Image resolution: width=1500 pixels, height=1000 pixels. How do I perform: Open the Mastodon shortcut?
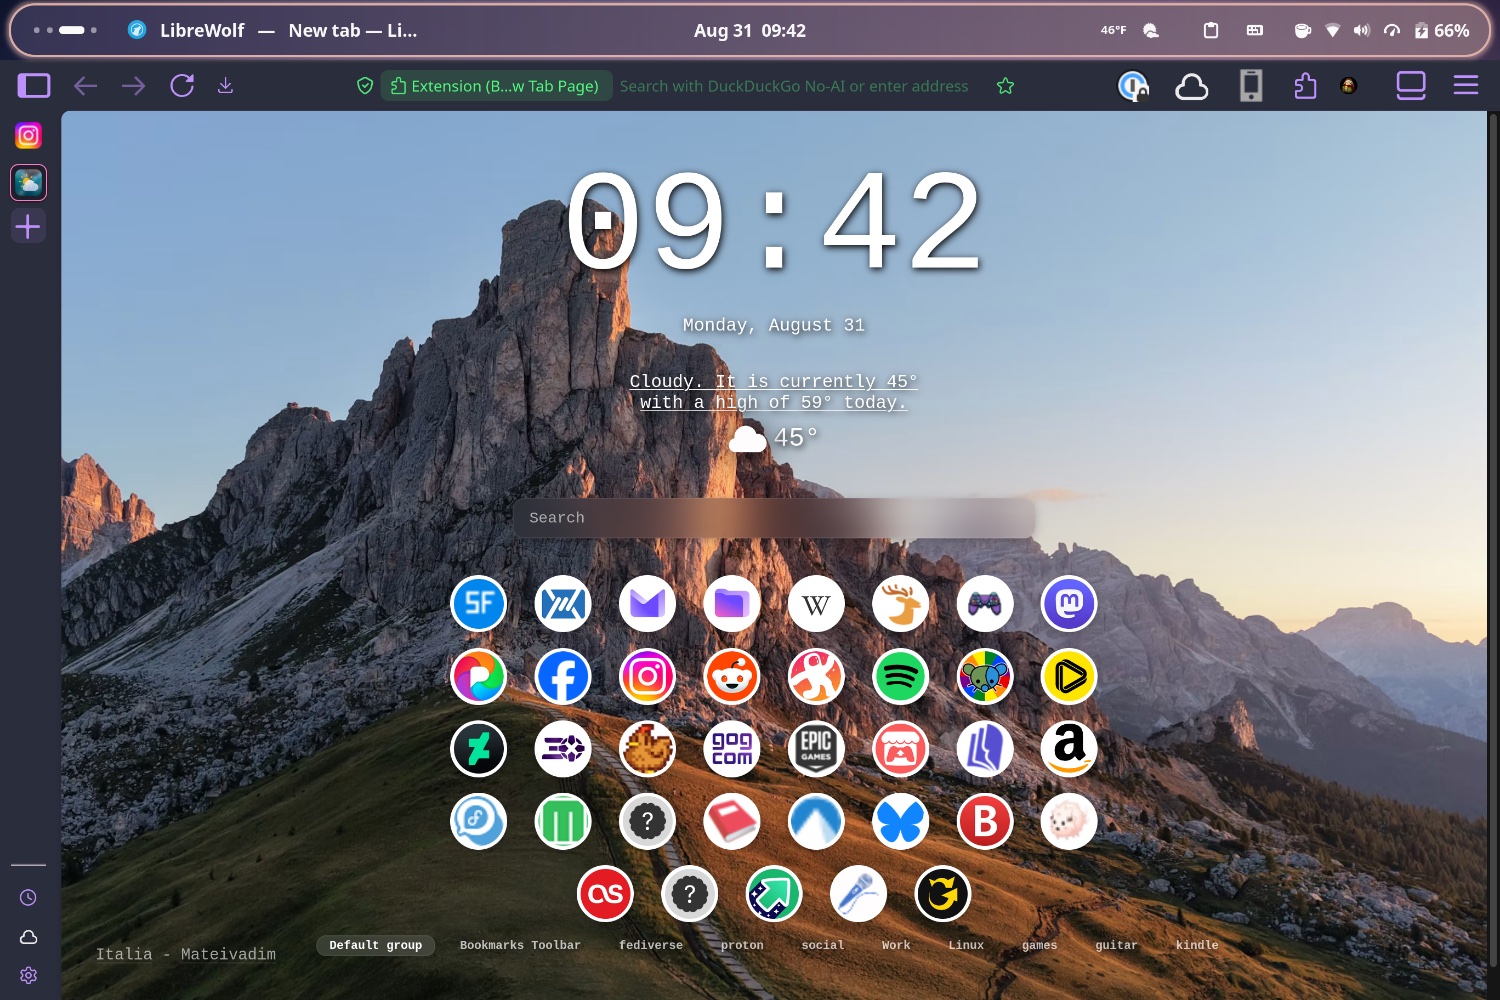coord(1069,604)
